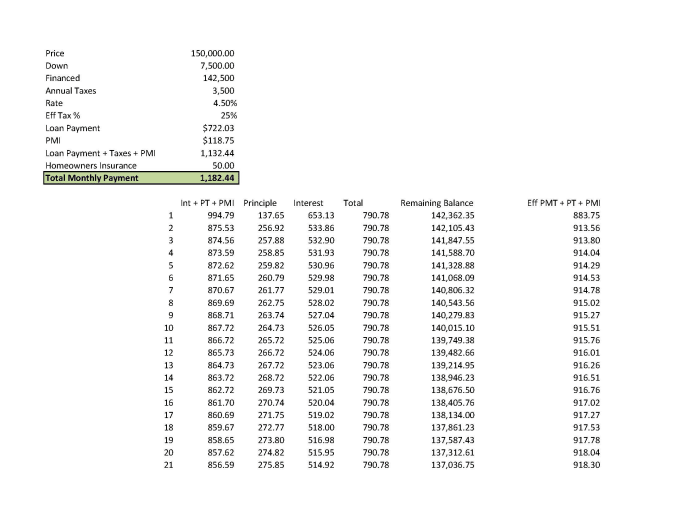Click the Loan Payment value $722.03
Viewport: 680px width, 526px height.
(x=218, y=128)
